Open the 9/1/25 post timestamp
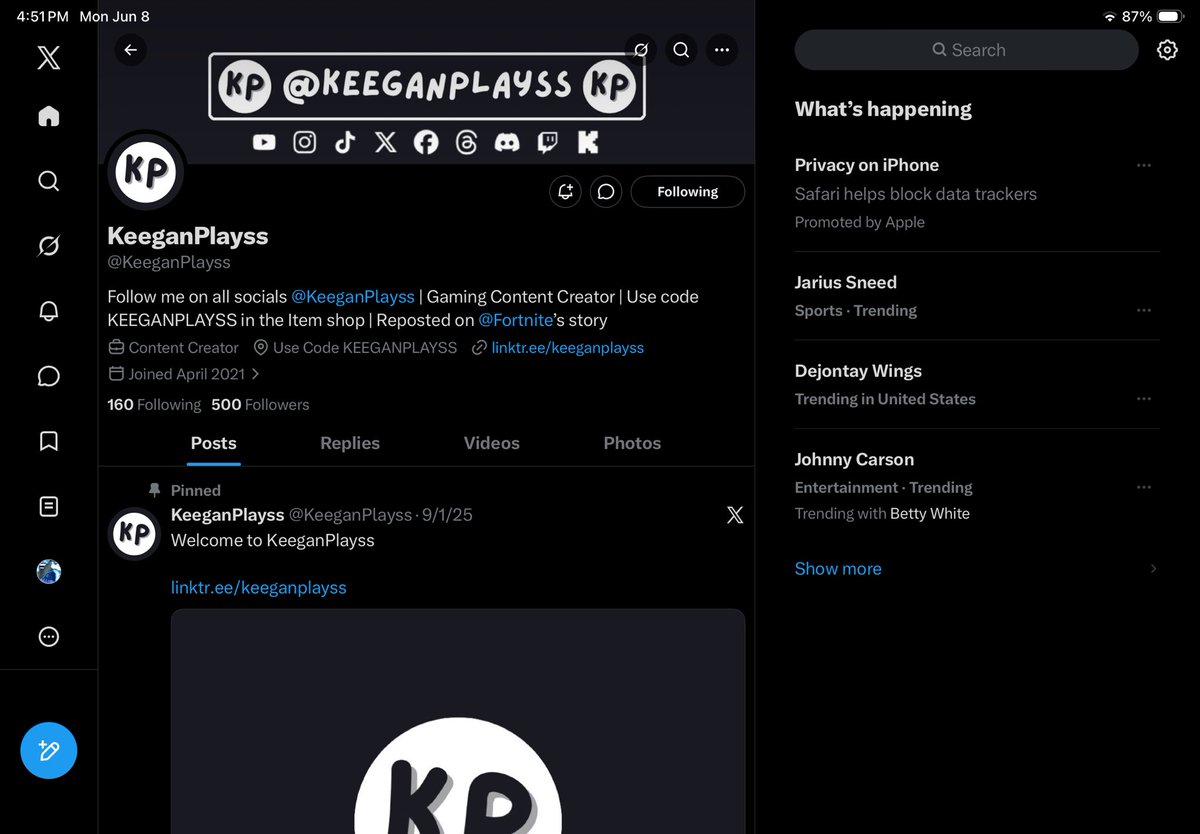 pyautogui.click(x=447, y=515)
